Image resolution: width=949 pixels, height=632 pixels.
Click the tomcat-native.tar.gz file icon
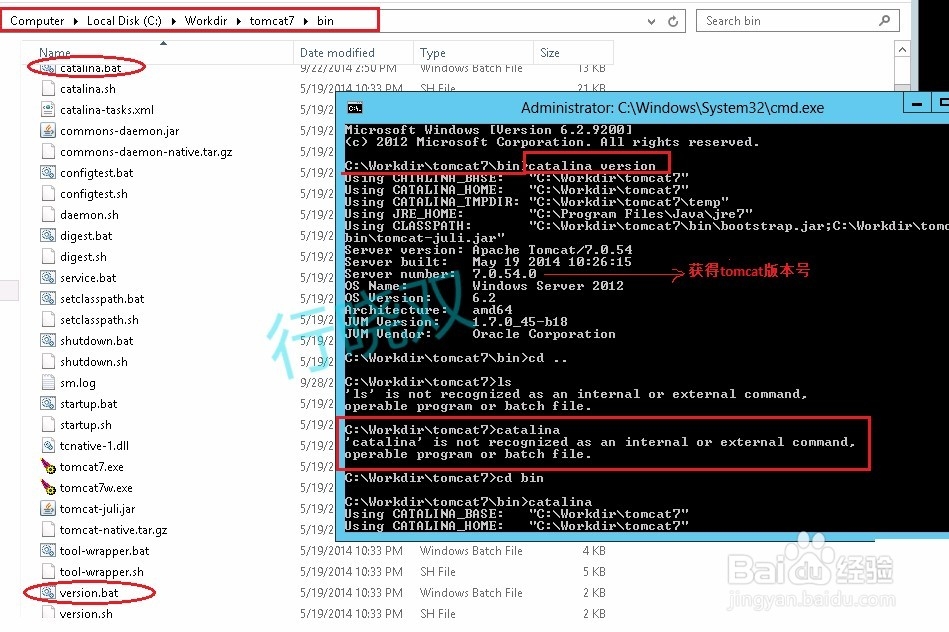tap(48, 529)
